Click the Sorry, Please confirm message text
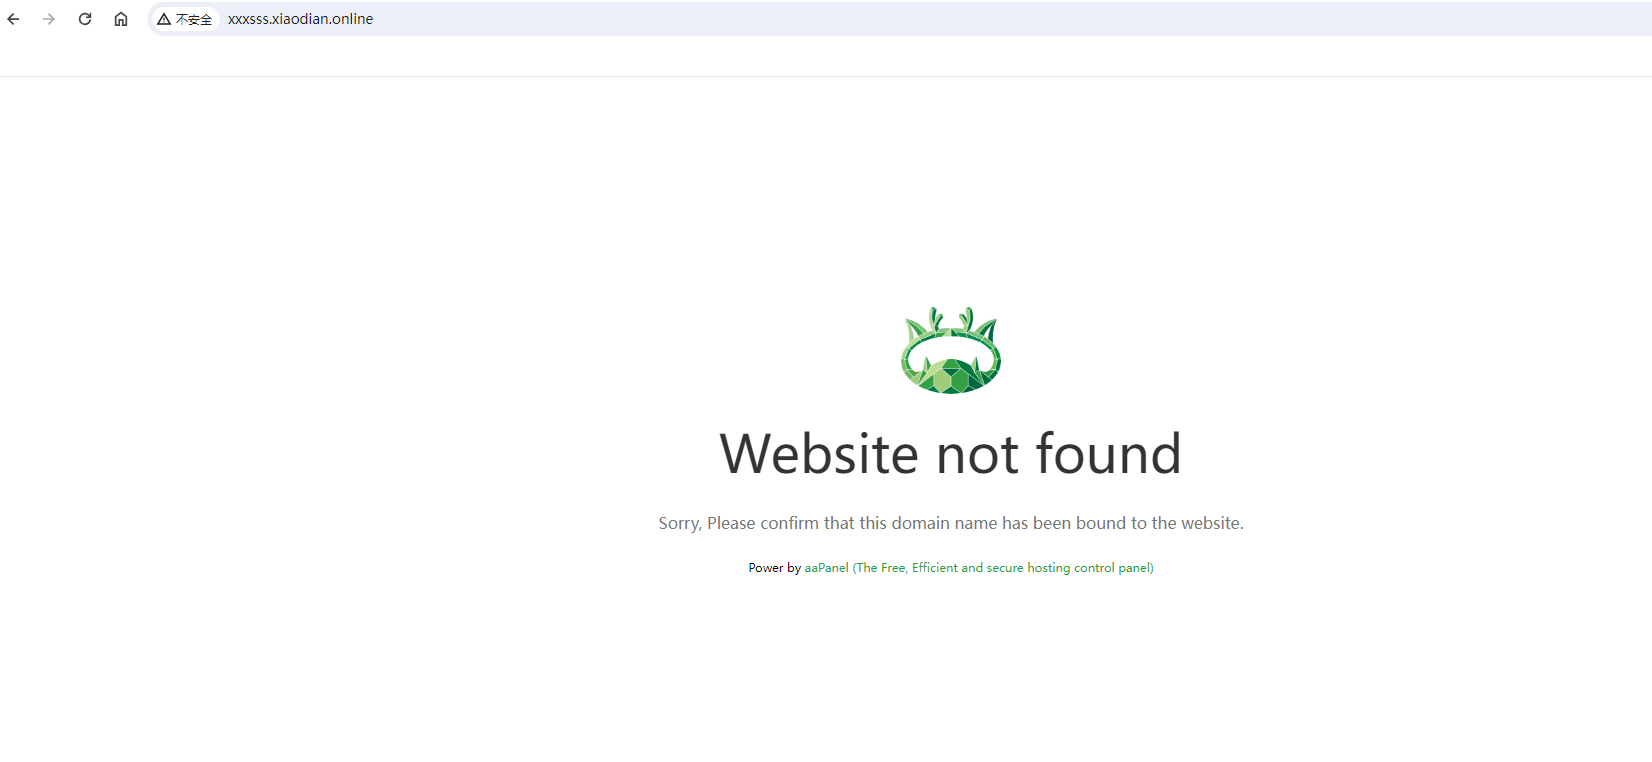 (x=951, y=523)
